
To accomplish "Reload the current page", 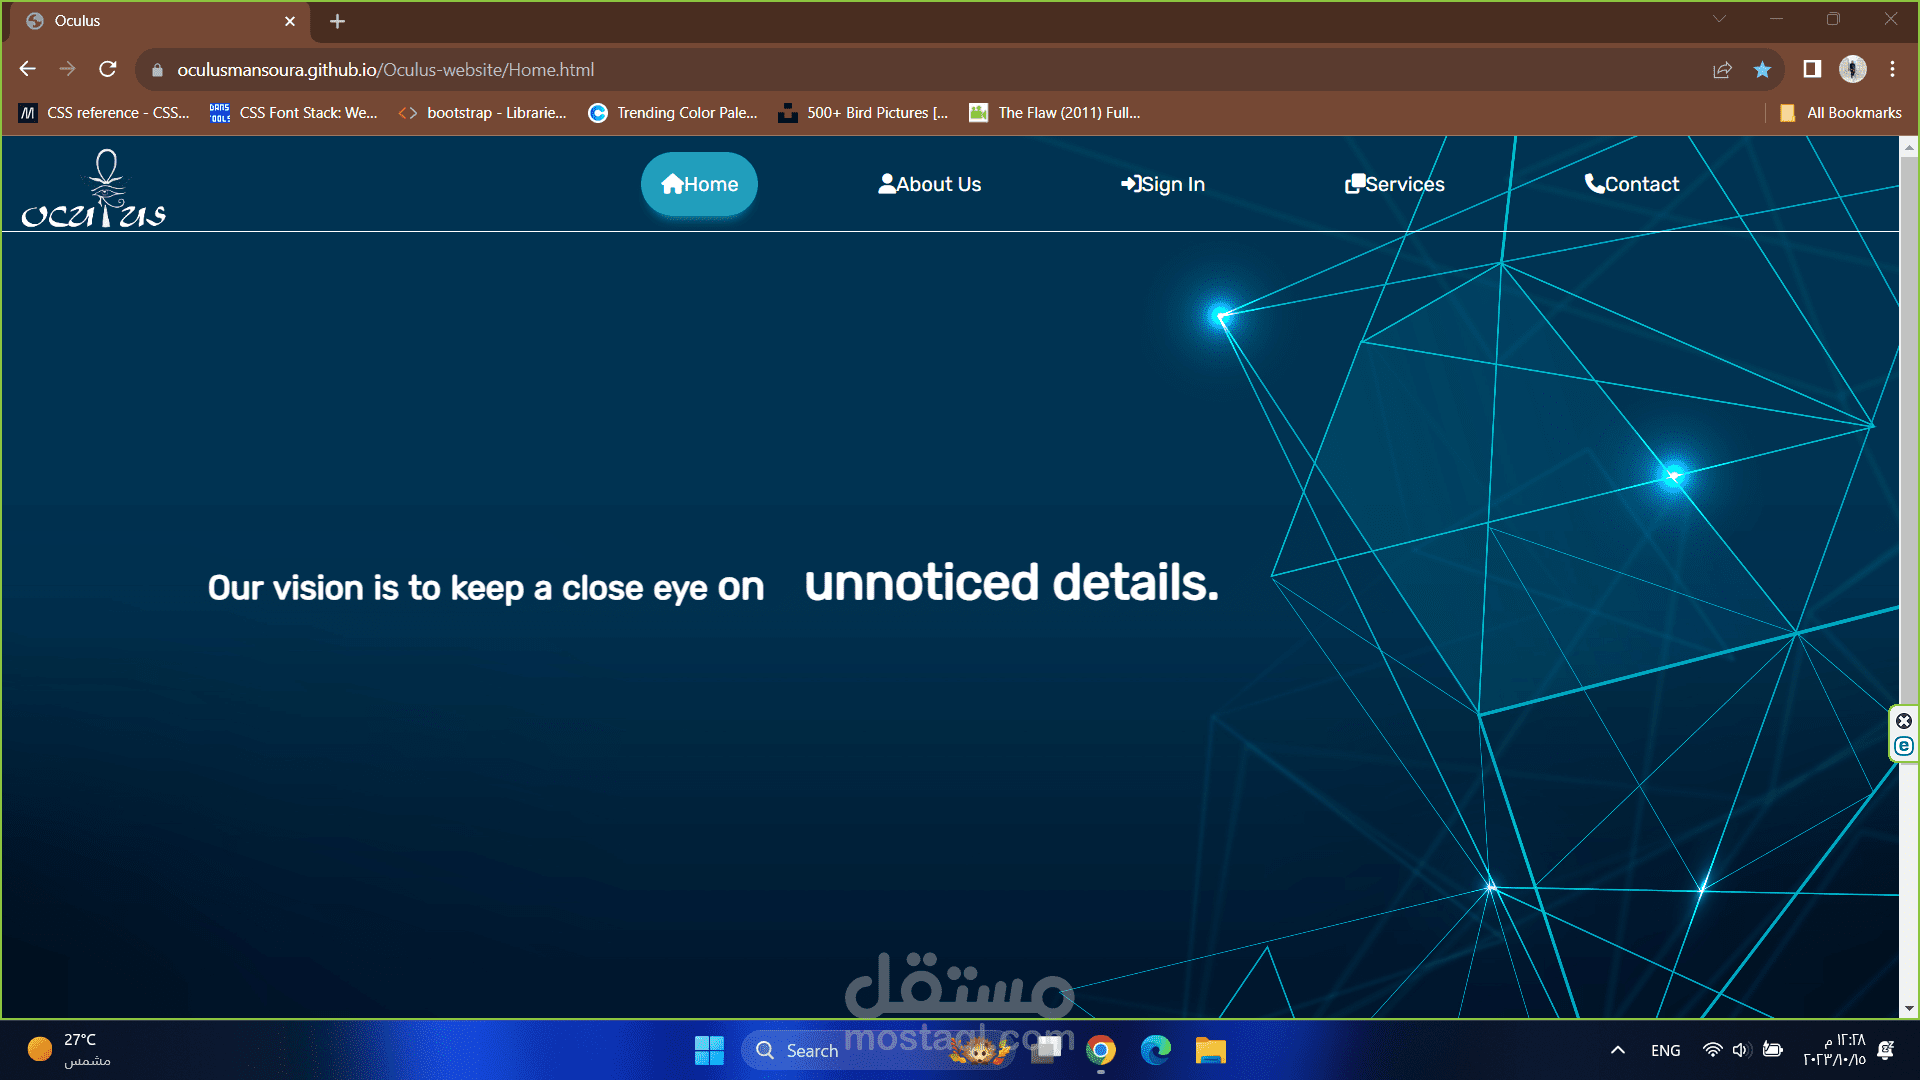I will [108, 69].
